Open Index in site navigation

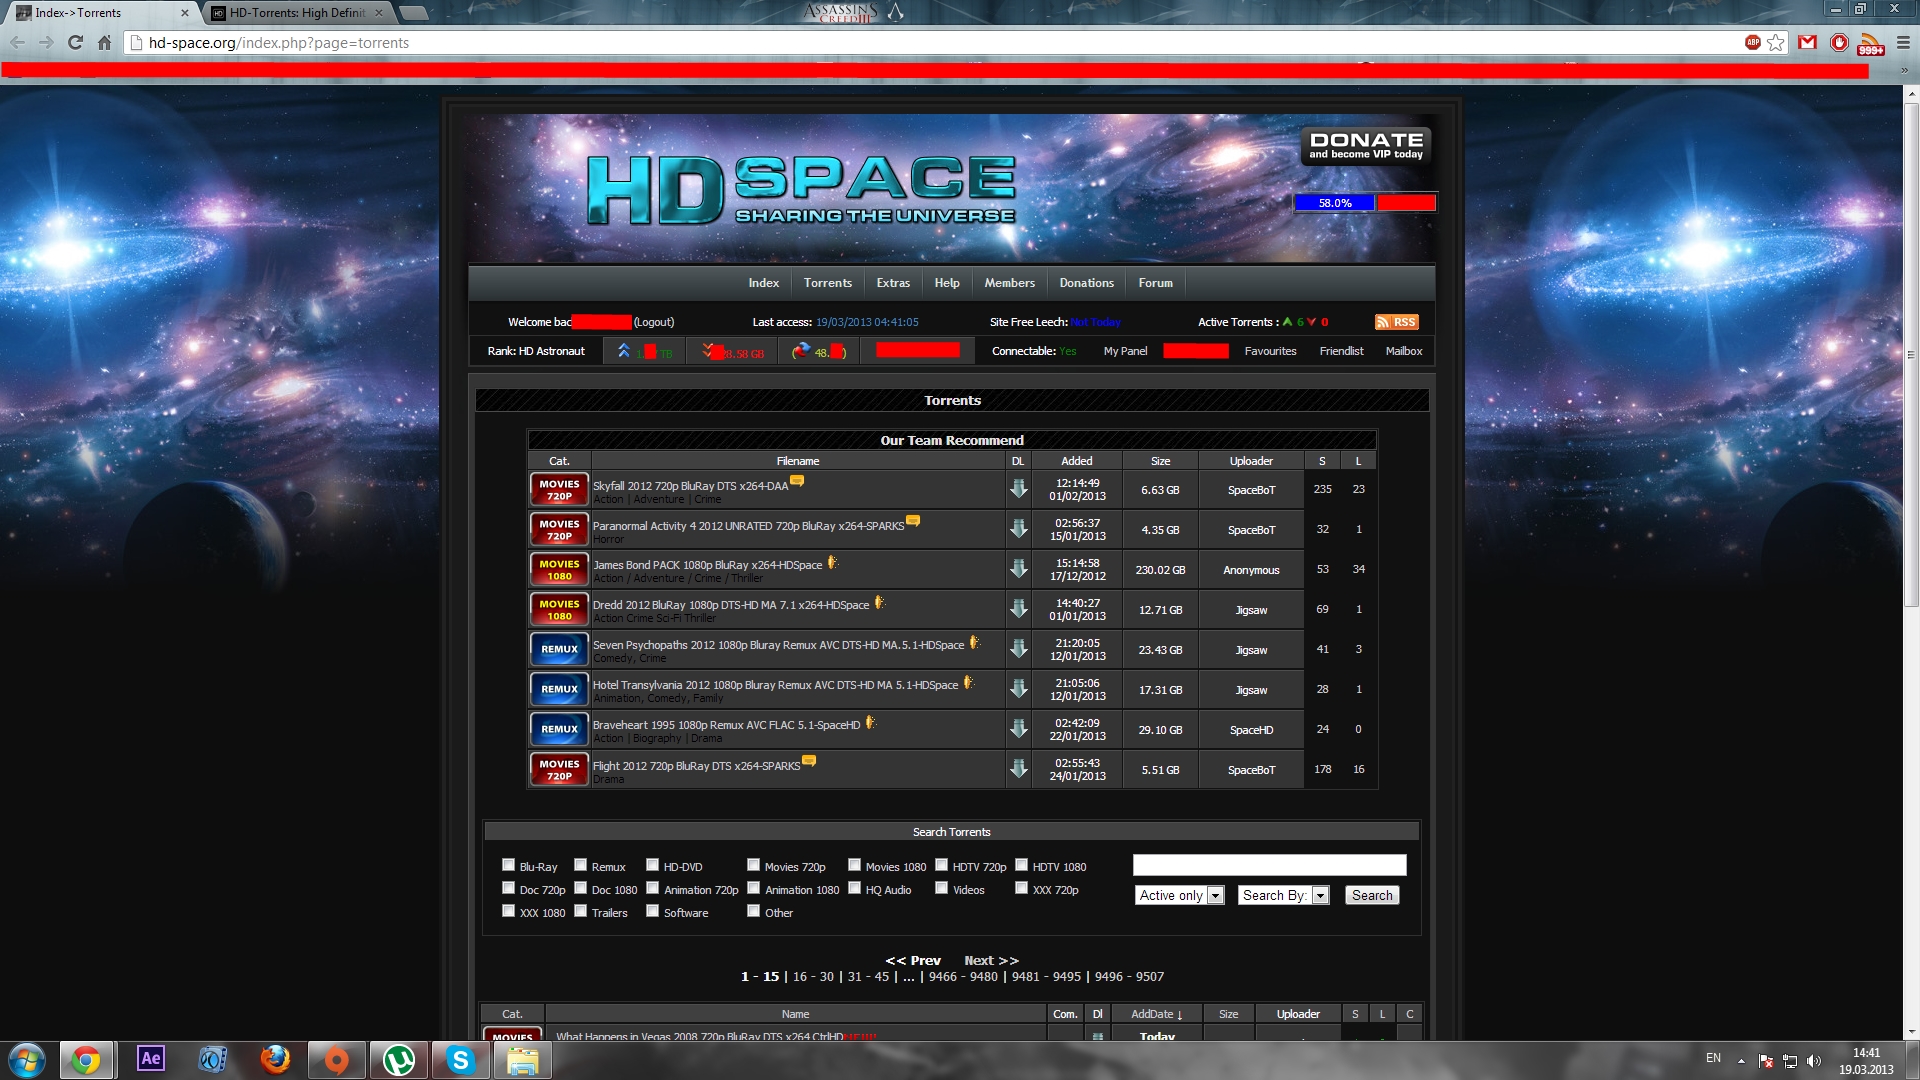coord(763,283)
